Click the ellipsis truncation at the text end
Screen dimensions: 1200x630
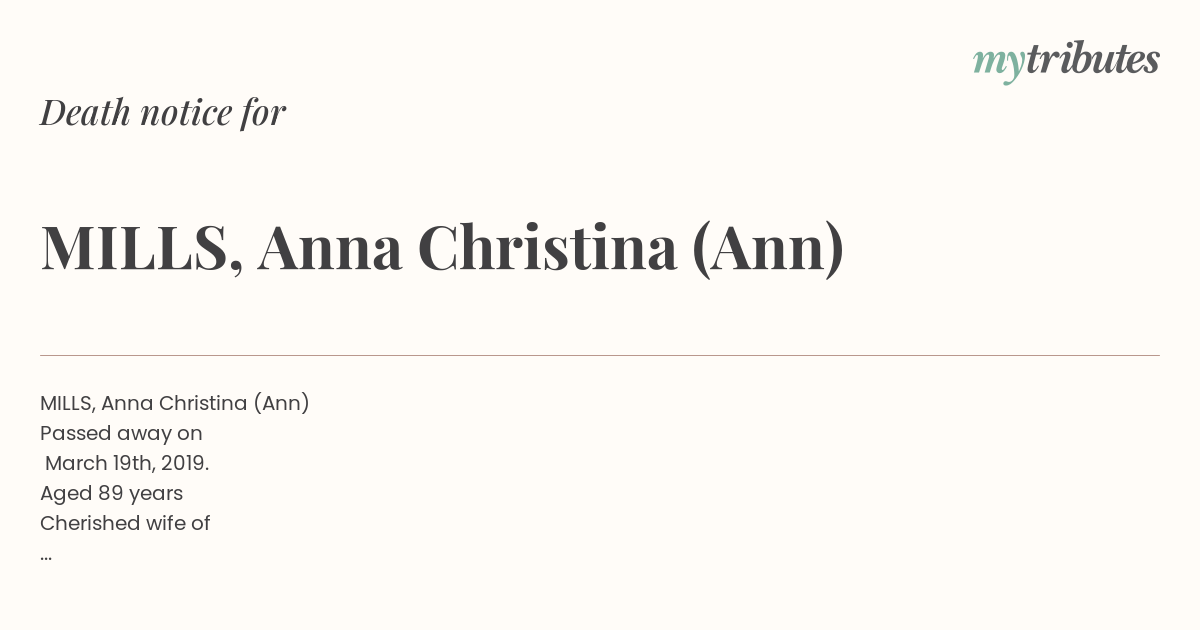tap(46, 557)
